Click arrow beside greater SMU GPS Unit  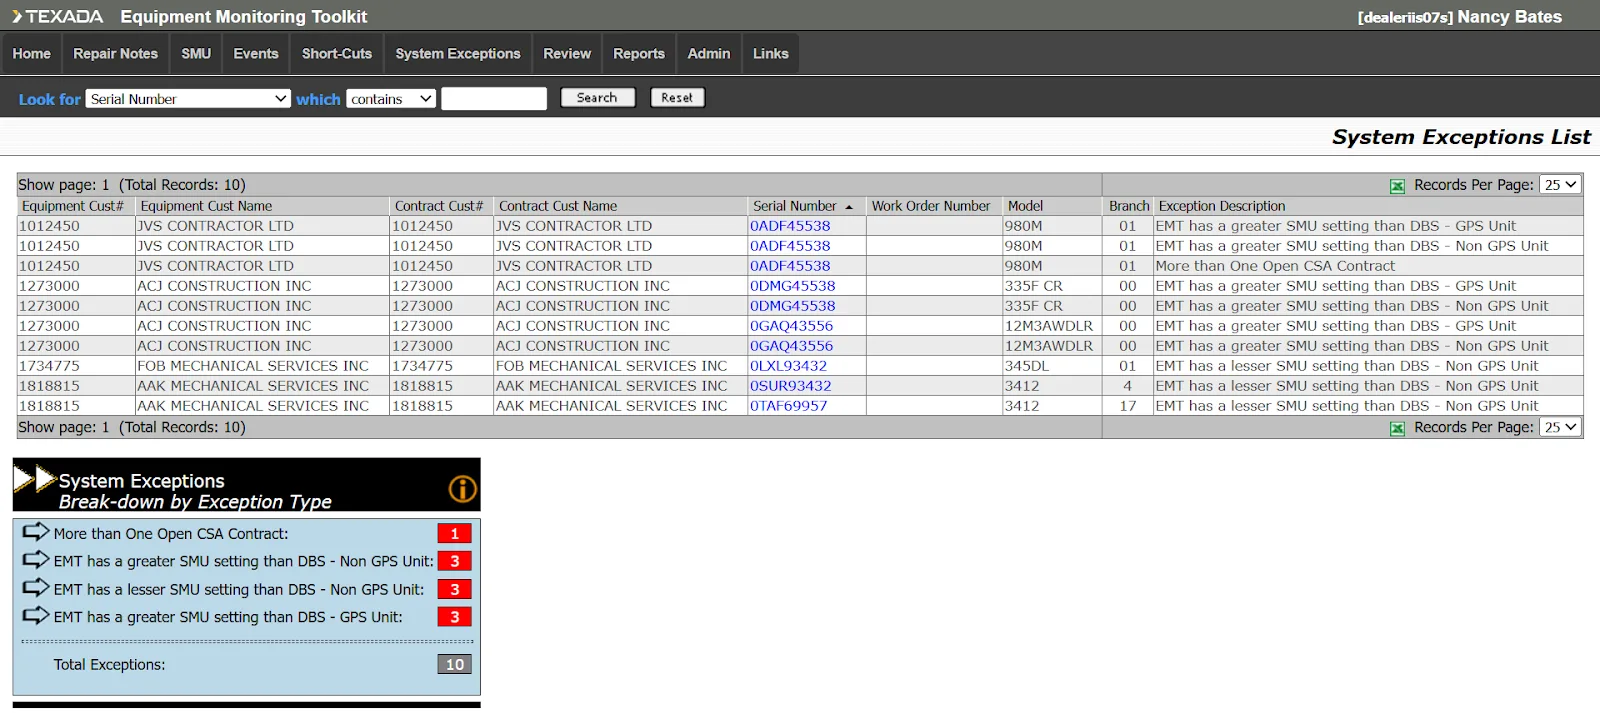35,616
